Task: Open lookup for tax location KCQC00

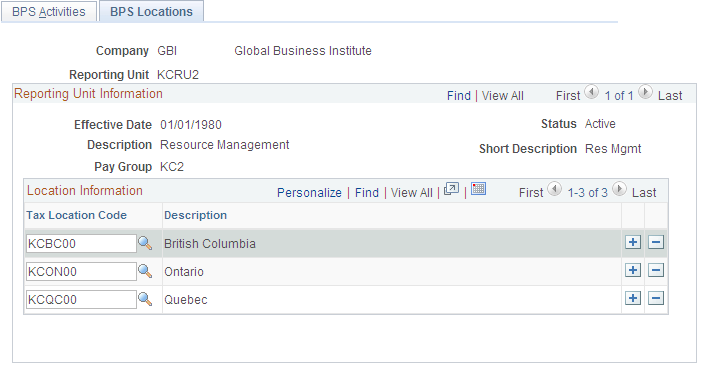Action: point(145,299)
